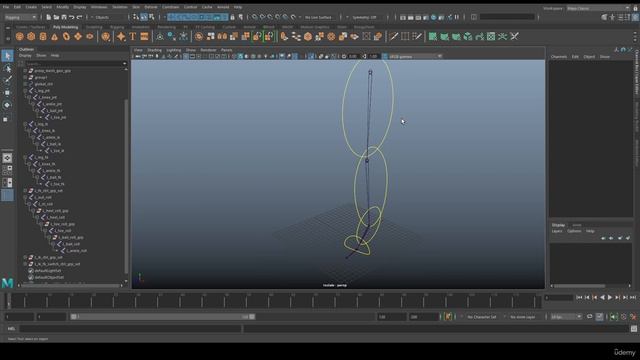The image size is (640, 360).
Task: Click the range slider bar
Action: 162,317
